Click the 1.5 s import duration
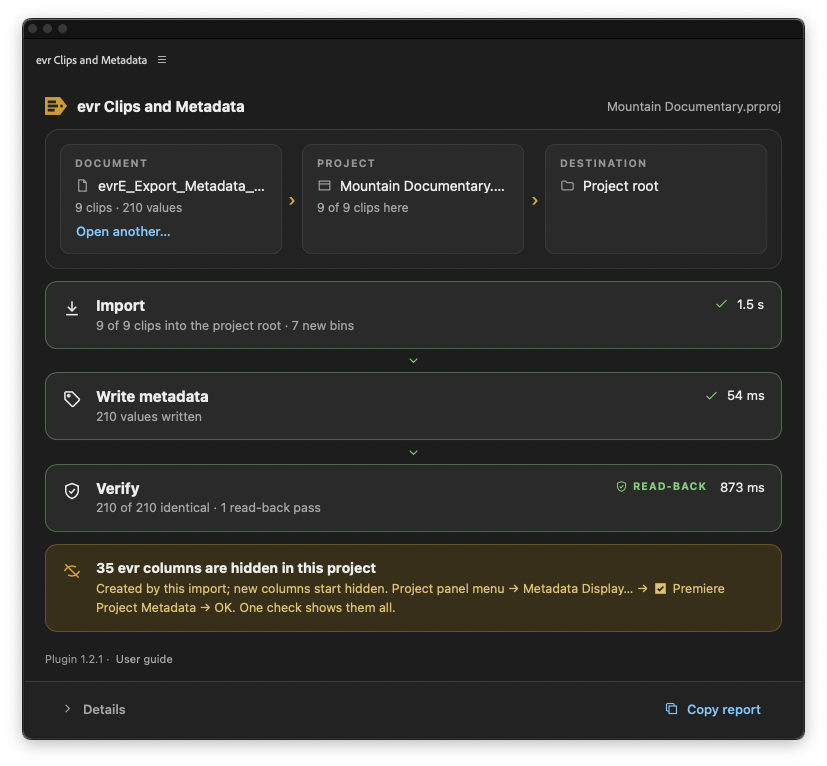The image size is (827, 766). point(750,304)
